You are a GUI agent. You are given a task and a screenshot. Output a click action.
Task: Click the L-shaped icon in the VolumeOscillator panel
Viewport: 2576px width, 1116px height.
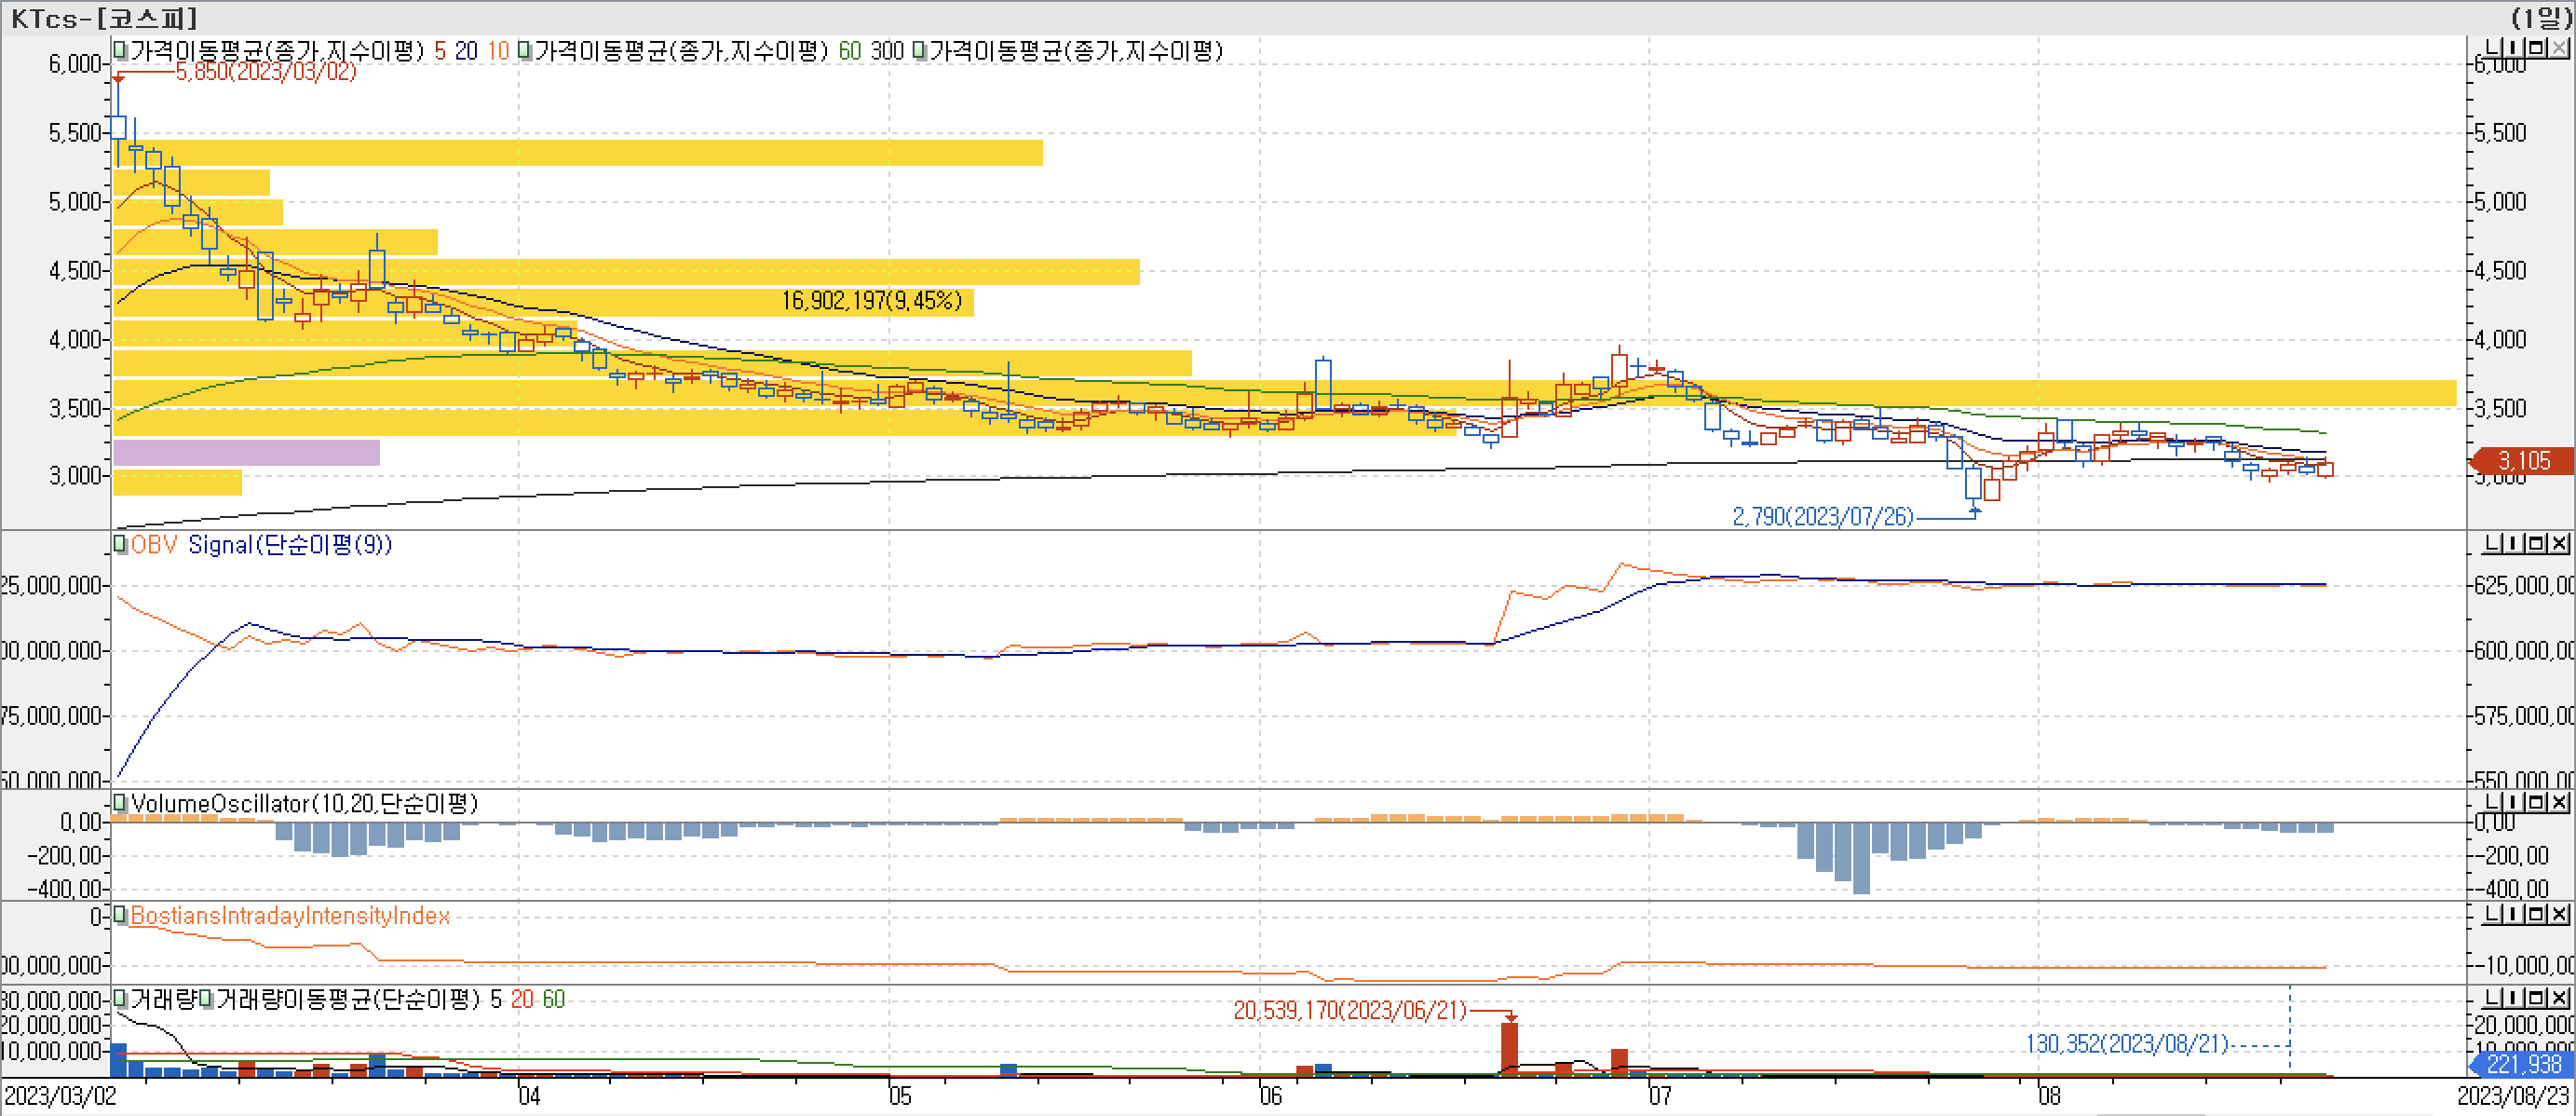click(2493, 802)
